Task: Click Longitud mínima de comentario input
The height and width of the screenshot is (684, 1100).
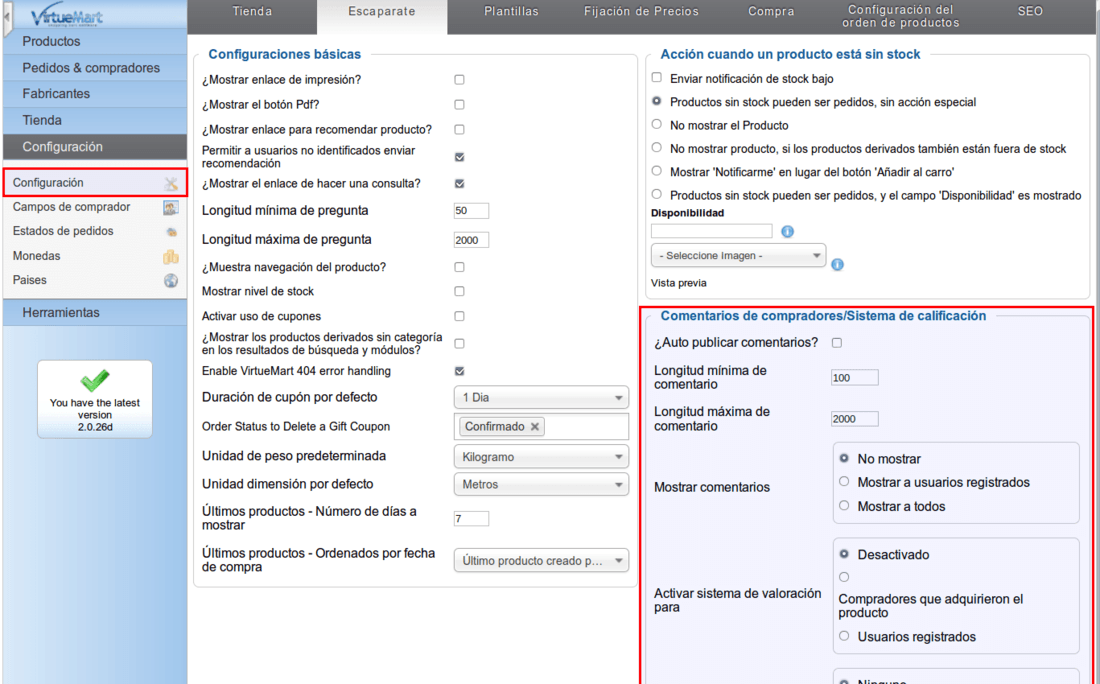Action: coord(854,377)
